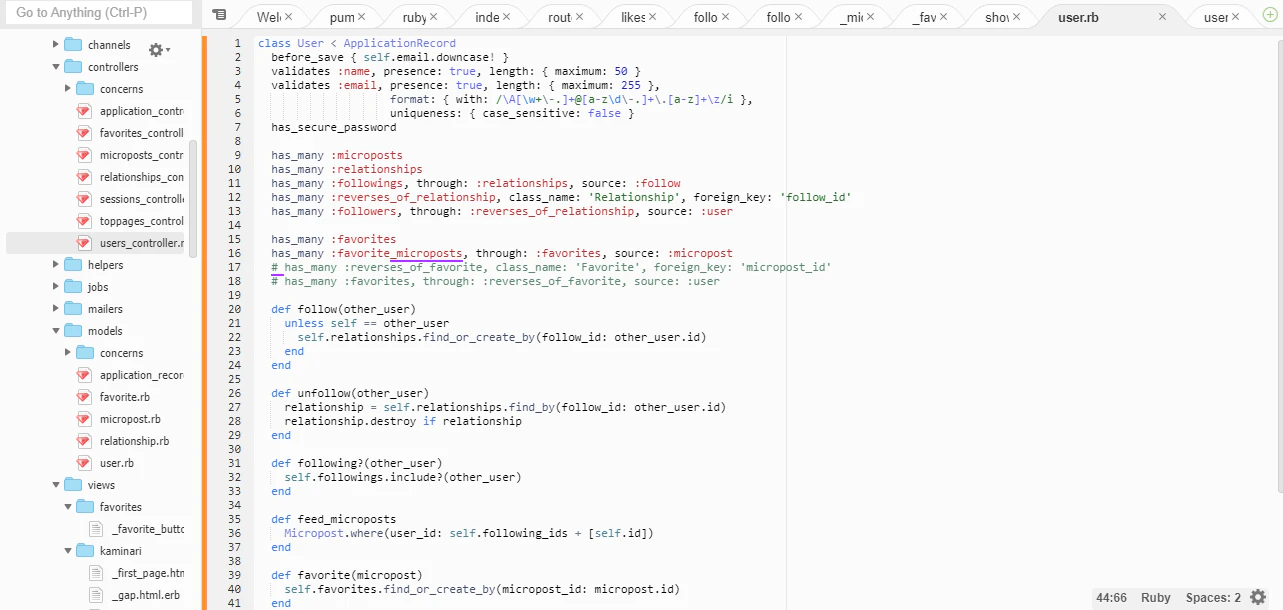Collapse the controllers folder arrow

pyautogui.click(x=55, y=67)
